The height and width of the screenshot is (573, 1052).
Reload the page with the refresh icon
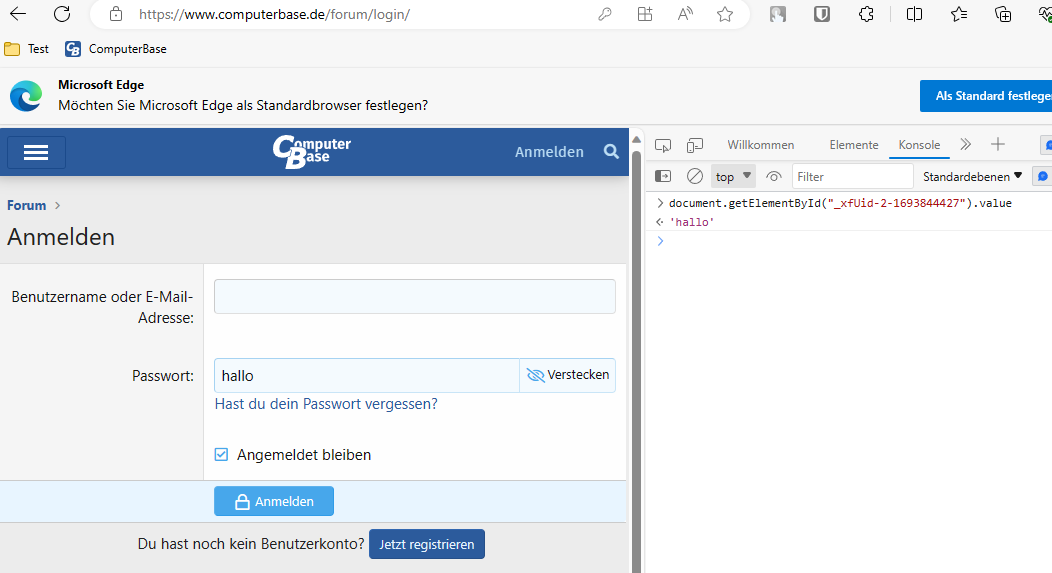pyautogui.click(x=62, y=13)
